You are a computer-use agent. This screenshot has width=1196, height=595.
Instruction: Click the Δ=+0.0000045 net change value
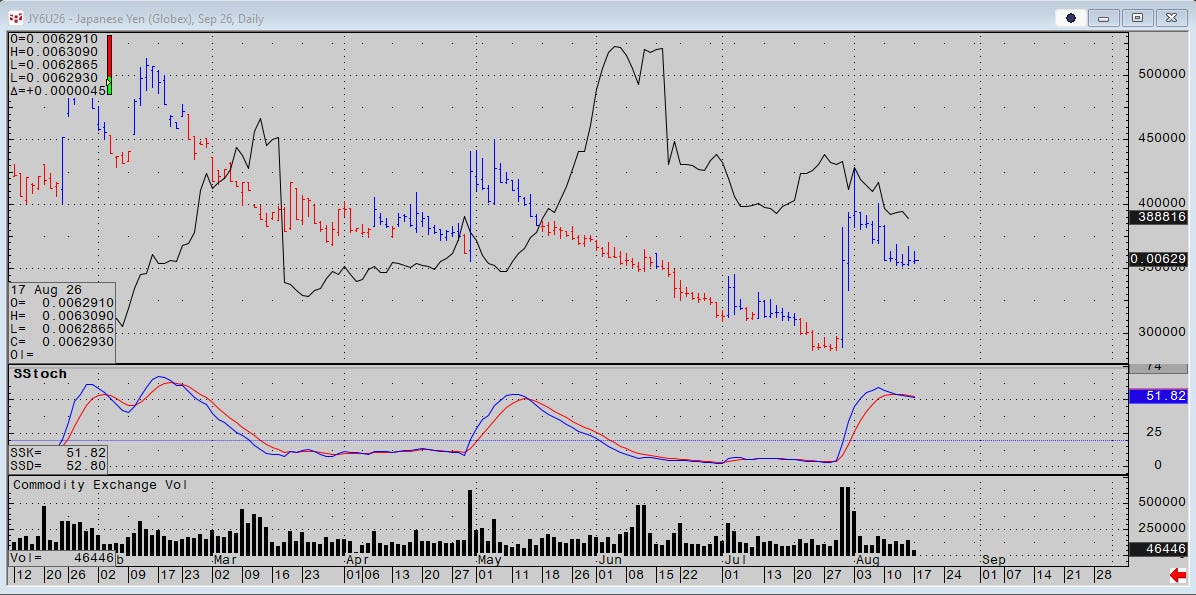(x=58, y=91)
